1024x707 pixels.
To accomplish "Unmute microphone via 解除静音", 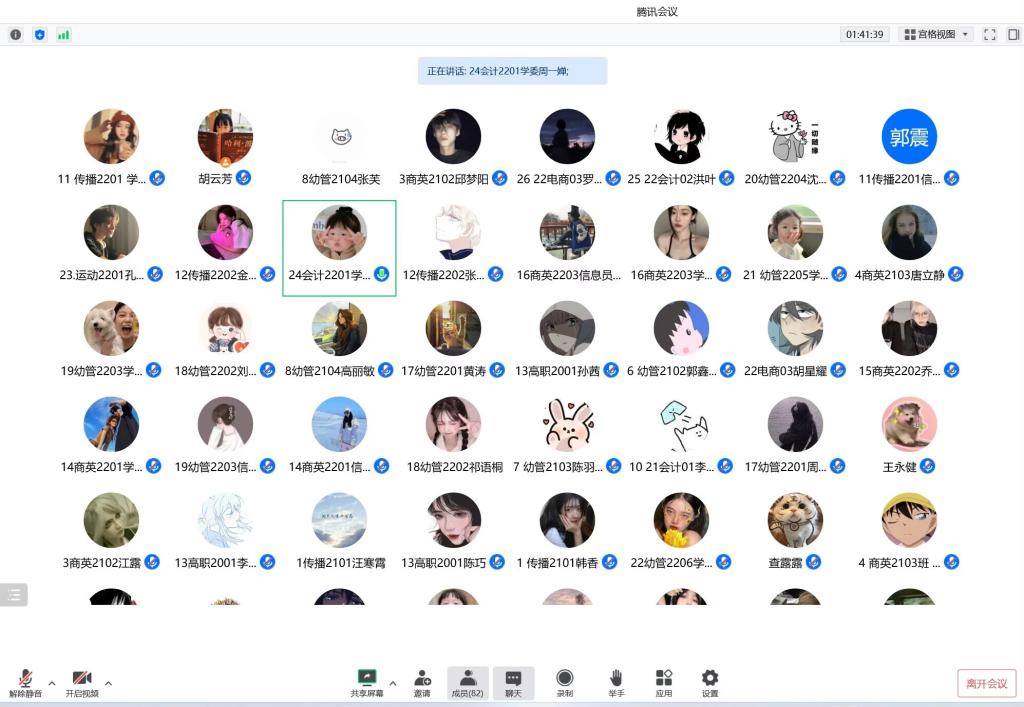I will (25, 682).
